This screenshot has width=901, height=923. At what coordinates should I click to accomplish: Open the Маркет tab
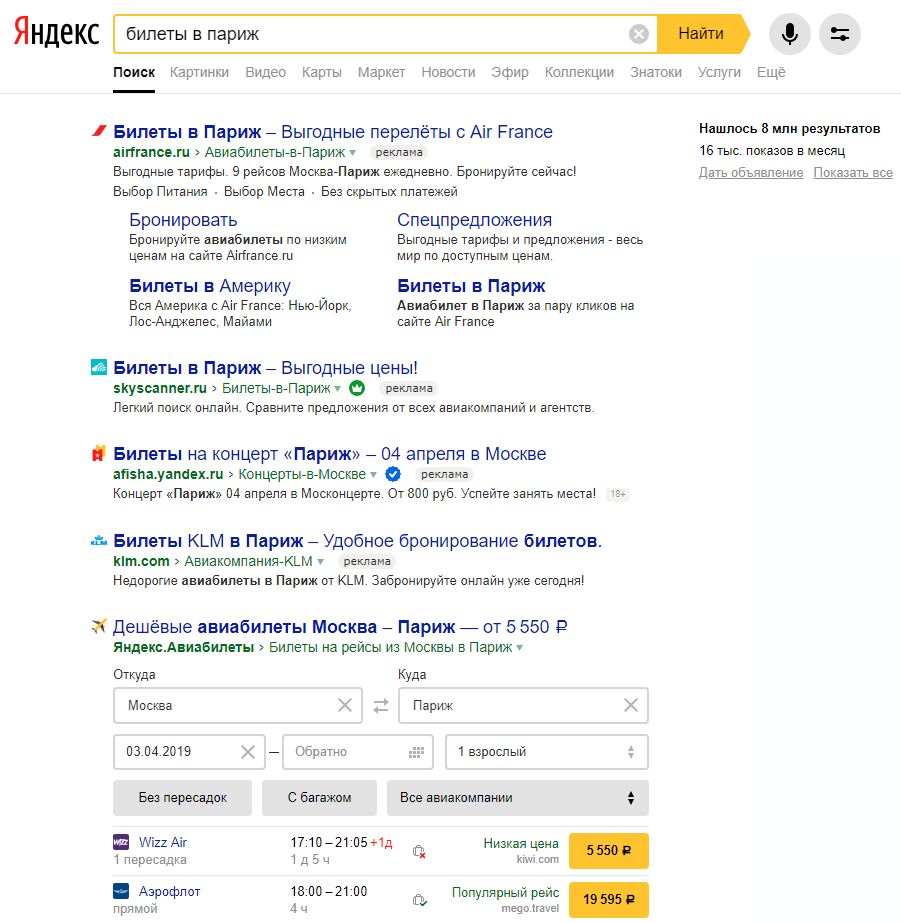[x=381, y=72]
